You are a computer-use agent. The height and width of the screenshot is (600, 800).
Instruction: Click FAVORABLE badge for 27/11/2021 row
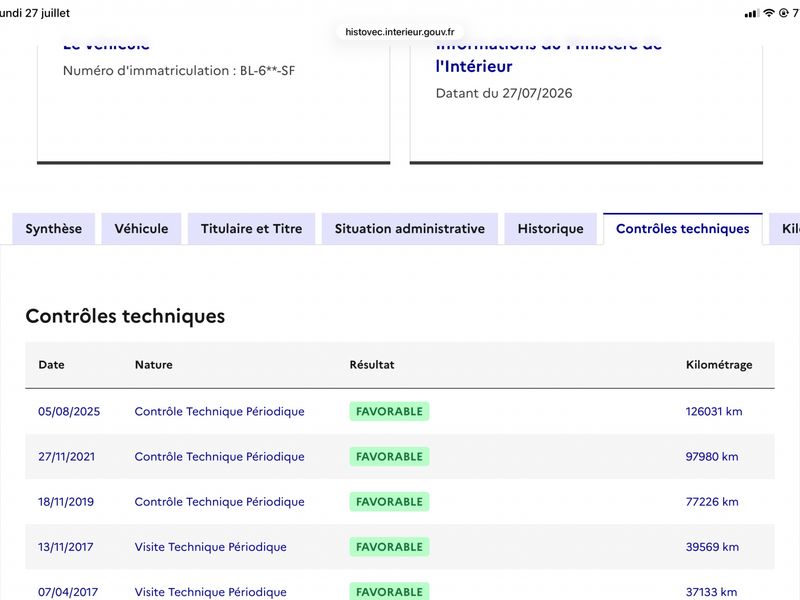pyautogui.click(x=389, y=457)
